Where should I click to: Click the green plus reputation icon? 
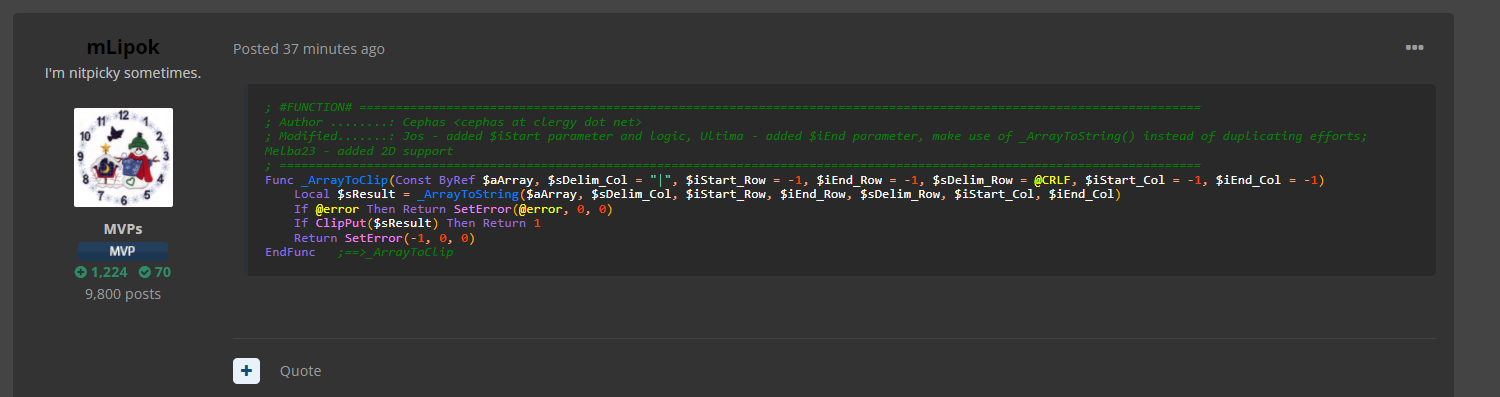(x=81, y=272)
